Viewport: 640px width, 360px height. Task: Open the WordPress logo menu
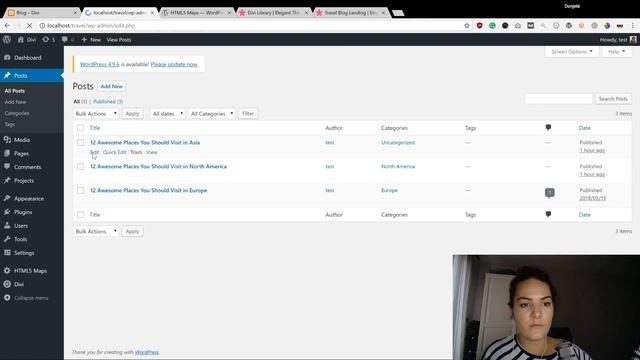[7, 40]
